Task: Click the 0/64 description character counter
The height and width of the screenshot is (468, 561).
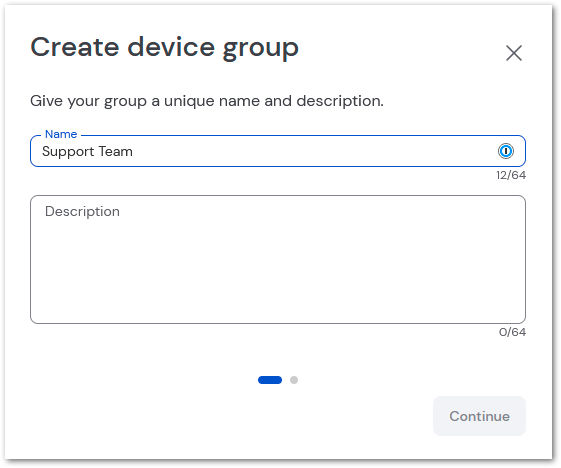Action: pyautogui.click(x=512, y=332)
